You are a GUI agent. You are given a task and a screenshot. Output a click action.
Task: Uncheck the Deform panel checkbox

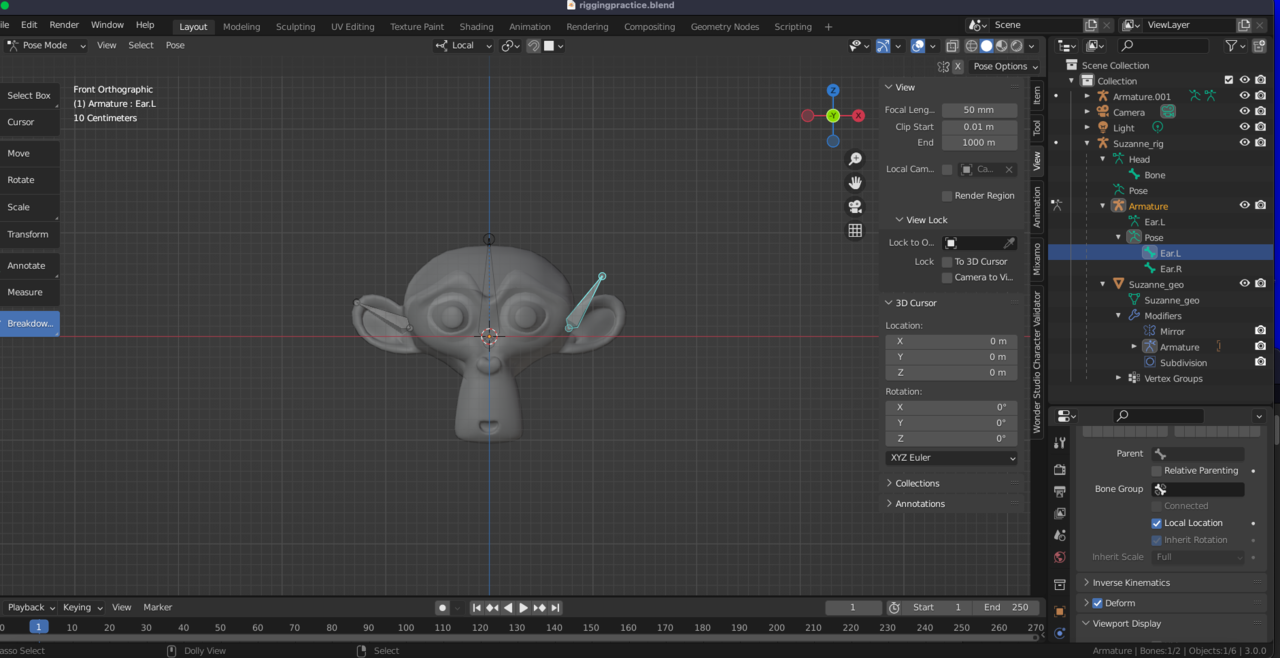click(1097, 603)
